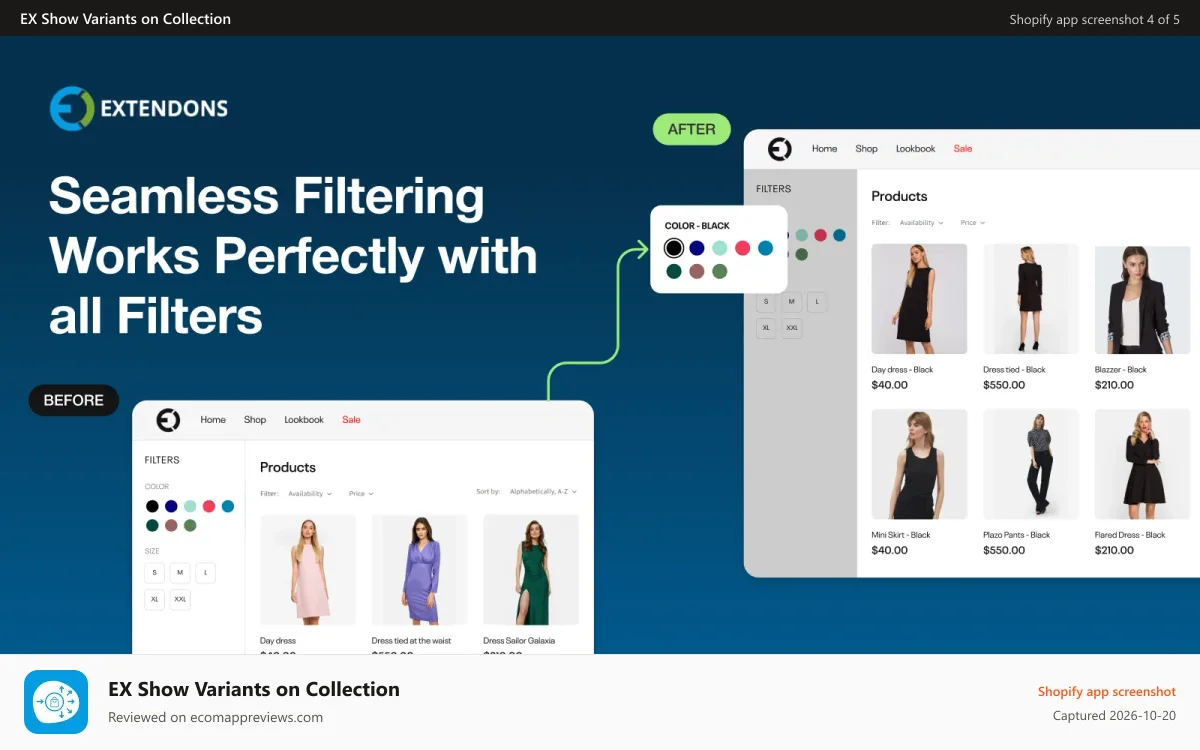Select teal blue swatch in Color - Black popup
1200x750 pixels.
tap(765, 248)
